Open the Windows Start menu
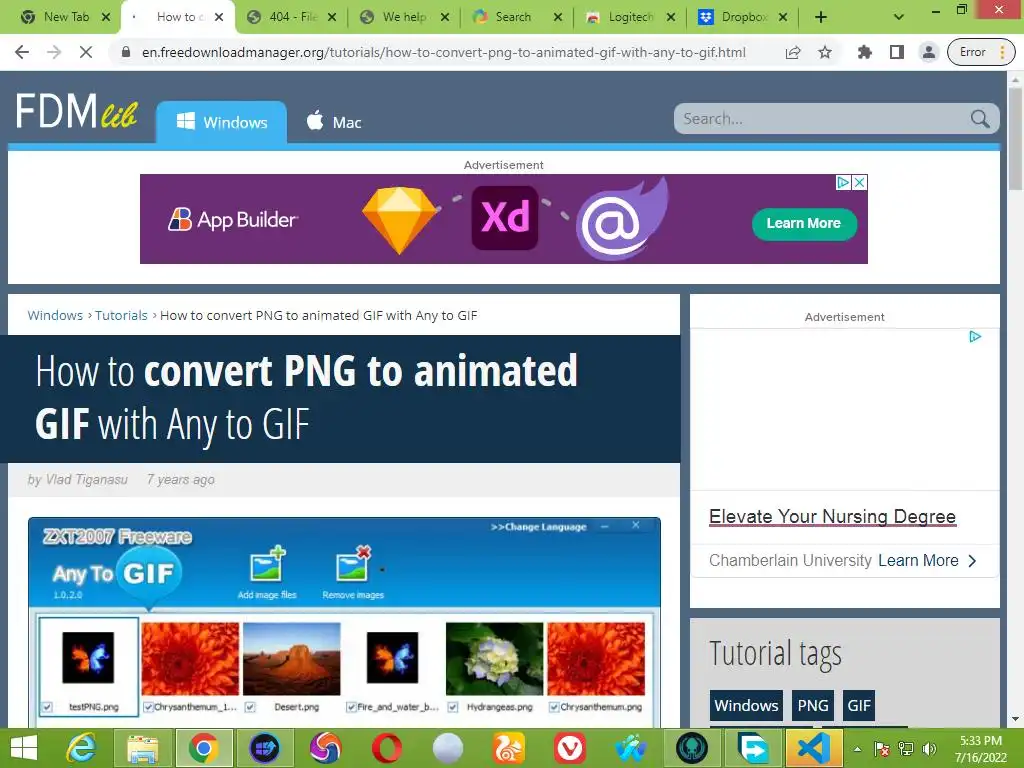This screenshot has height=768, width=1024. (x=24, y=748)
